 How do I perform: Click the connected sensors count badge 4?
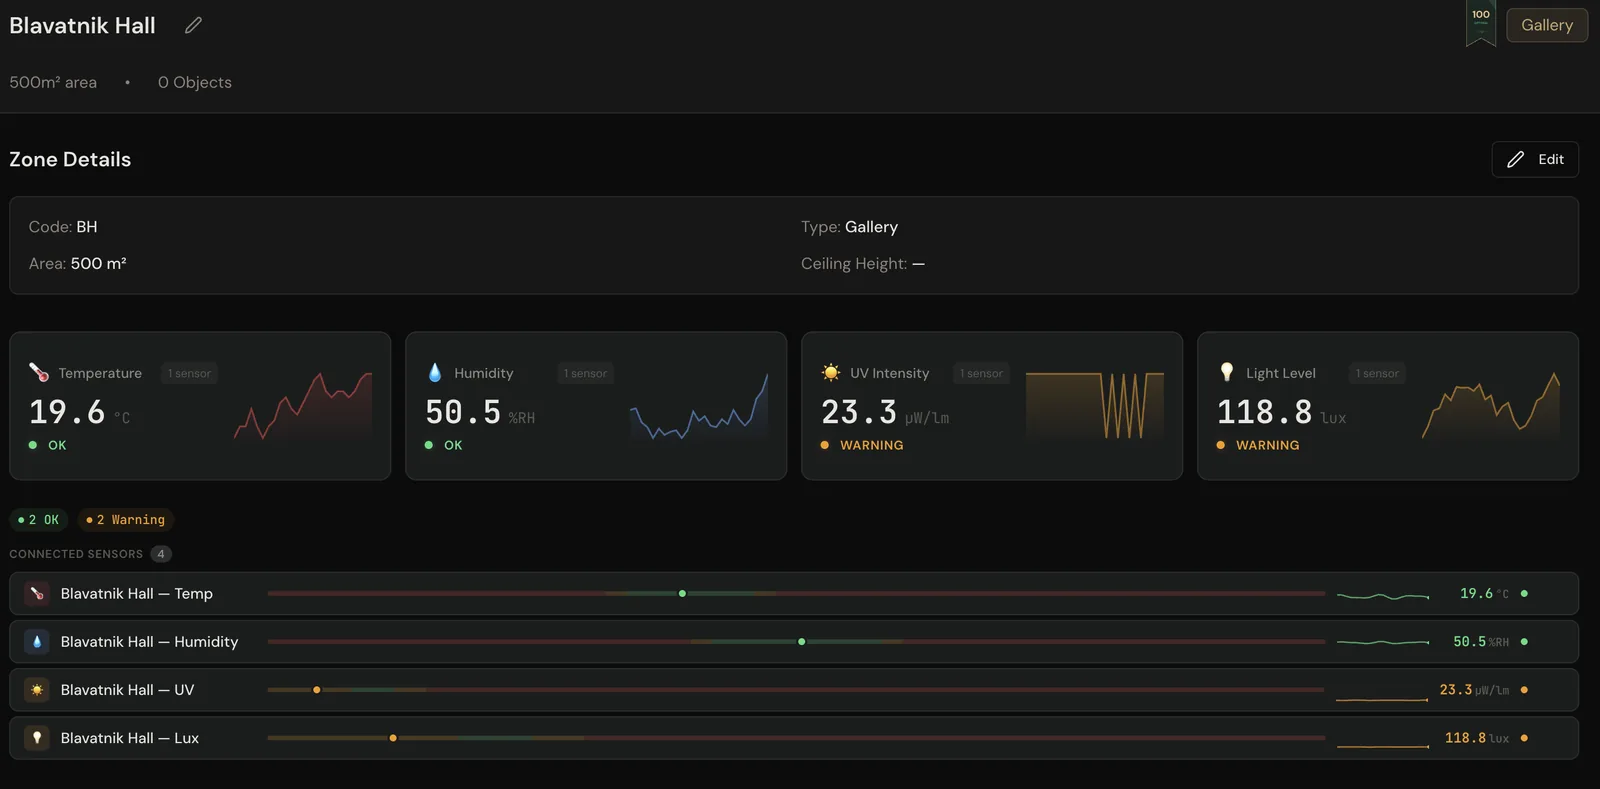tap(161, 554)
